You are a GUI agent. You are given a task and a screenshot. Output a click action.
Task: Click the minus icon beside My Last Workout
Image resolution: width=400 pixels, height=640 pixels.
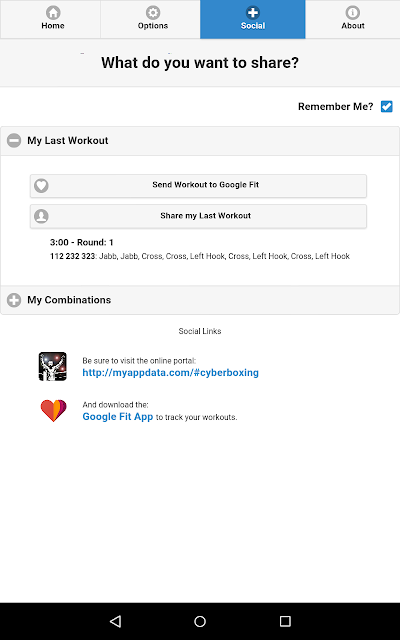14,141
